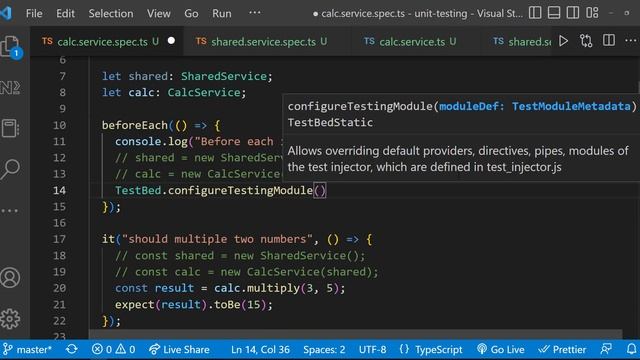Open the Customize Layout icon
640x360 pixels.
point(592,13)
